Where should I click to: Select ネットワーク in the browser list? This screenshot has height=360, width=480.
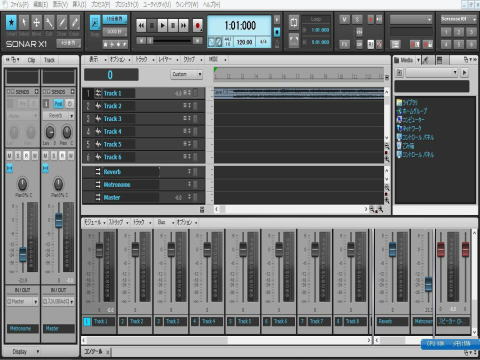[409, 128]
